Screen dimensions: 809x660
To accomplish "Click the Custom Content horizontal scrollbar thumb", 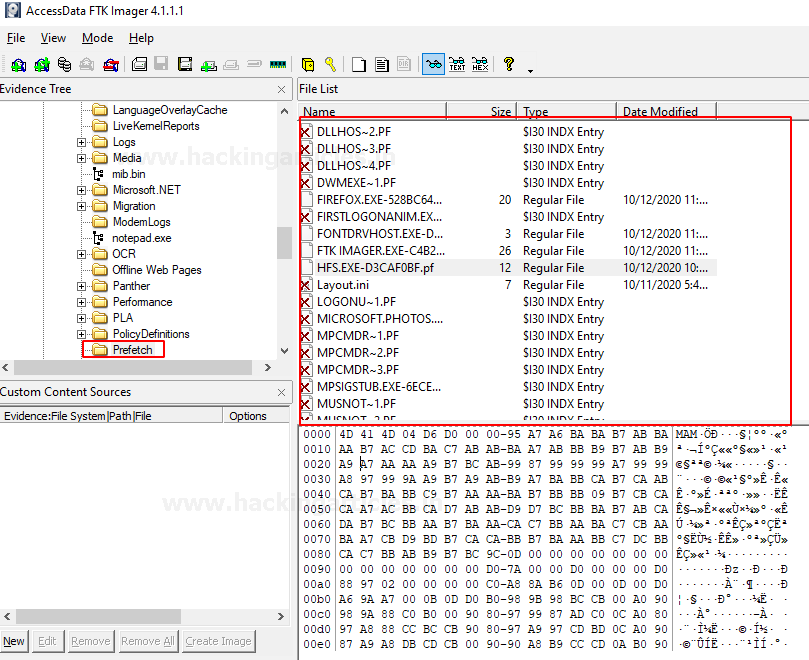I will pyautogui.click(x=98, y=616).
